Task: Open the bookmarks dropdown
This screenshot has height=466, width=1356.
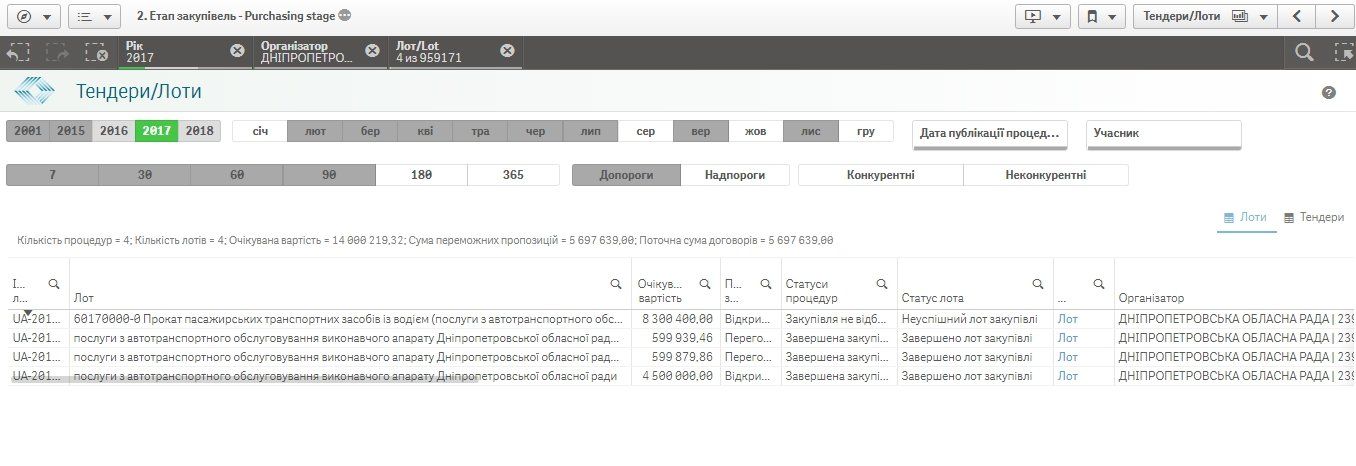Action: [1102, 17]
